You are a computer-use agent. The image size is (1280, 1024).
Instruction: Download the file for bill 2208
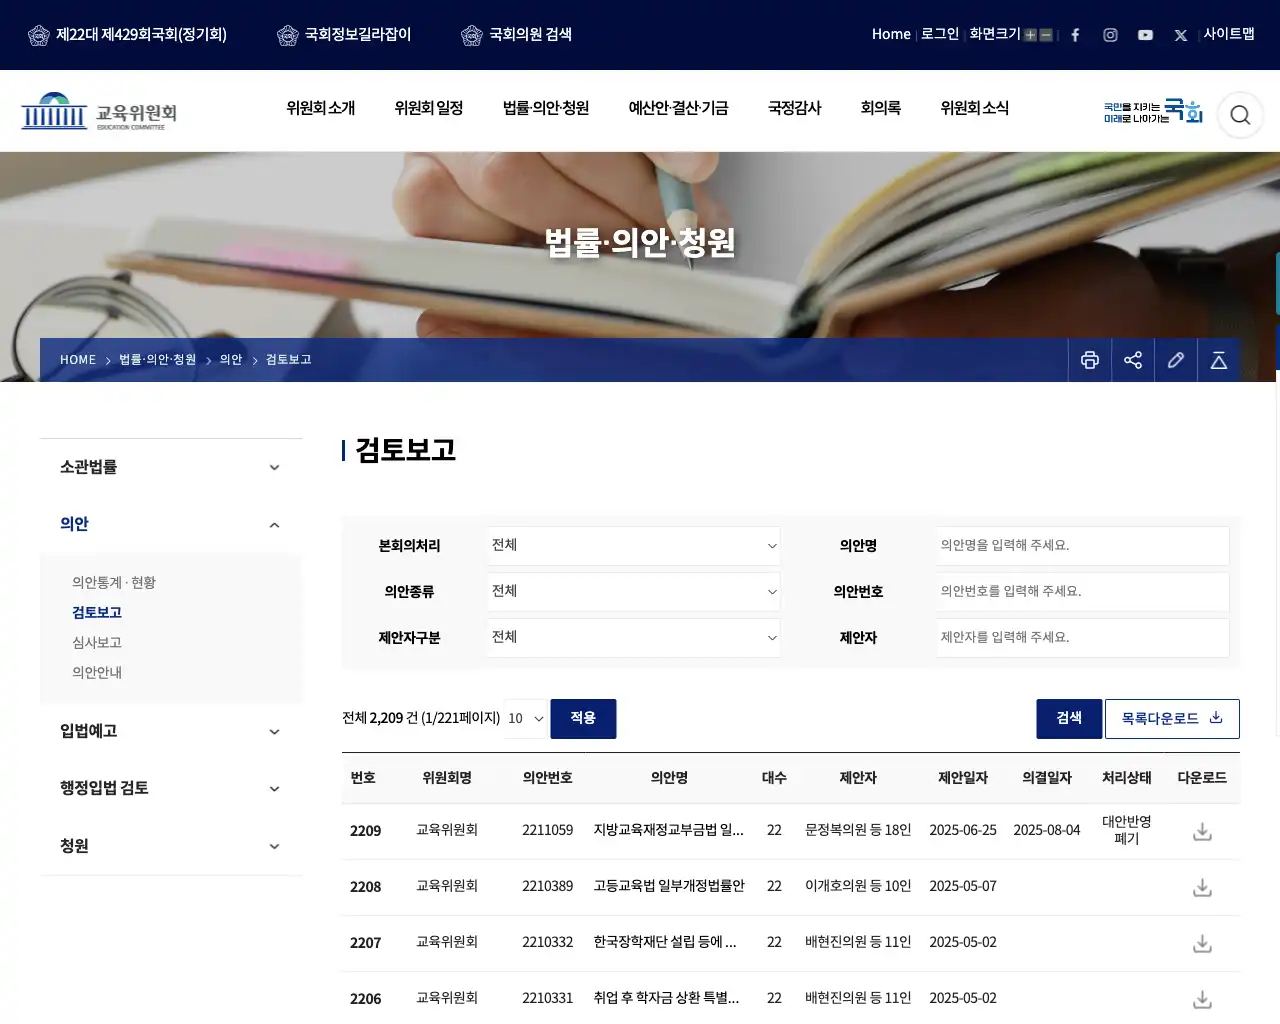pos(1202,887)
